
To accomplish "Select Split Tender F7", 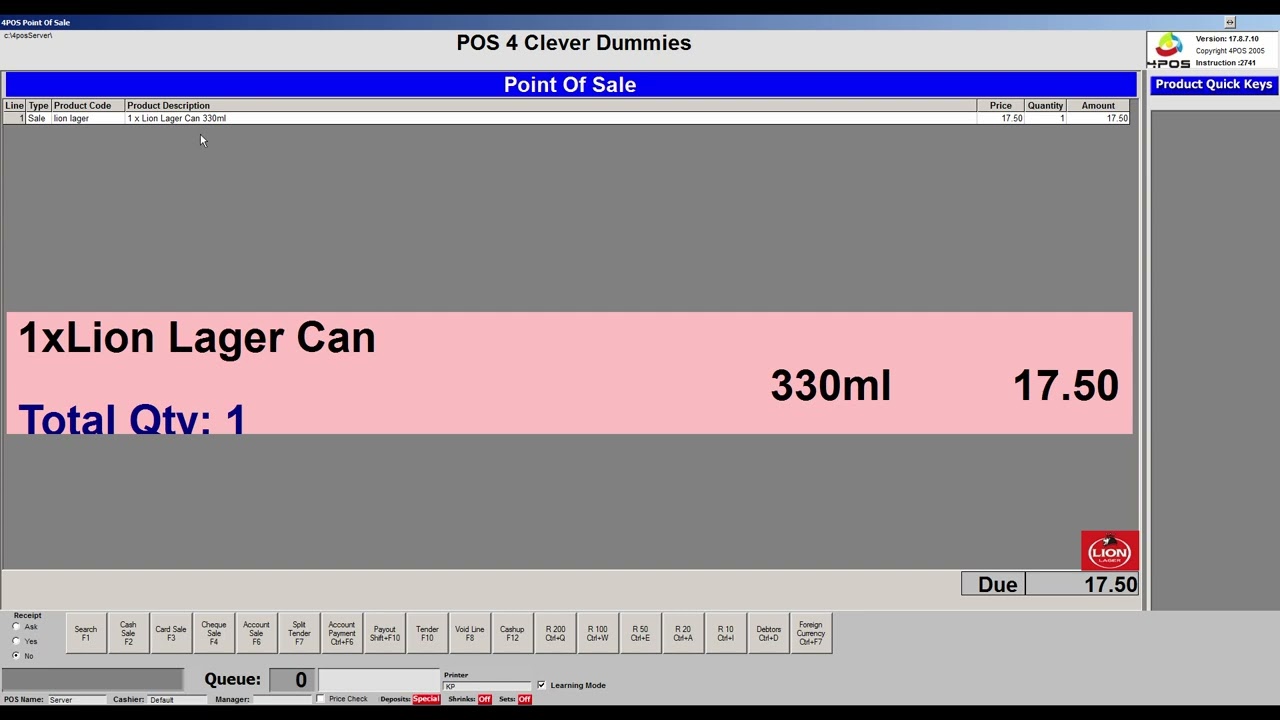I will coord(299,634).
